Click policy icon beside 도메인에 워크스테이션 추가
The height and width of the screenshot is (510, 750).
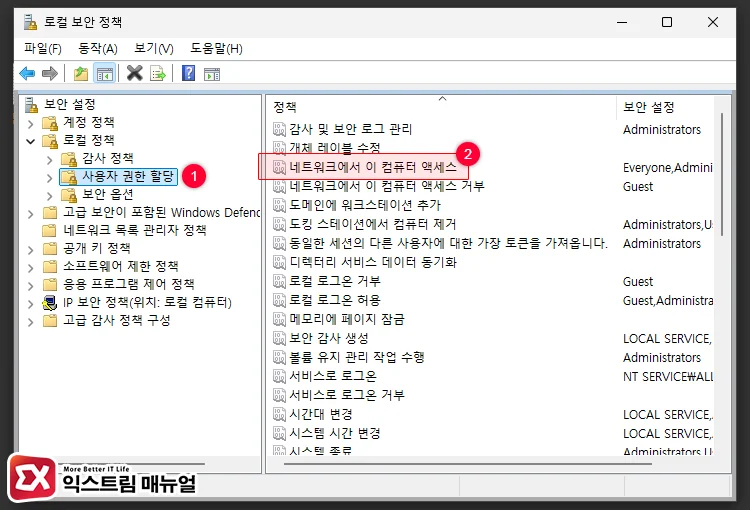(x=279, y=205)
